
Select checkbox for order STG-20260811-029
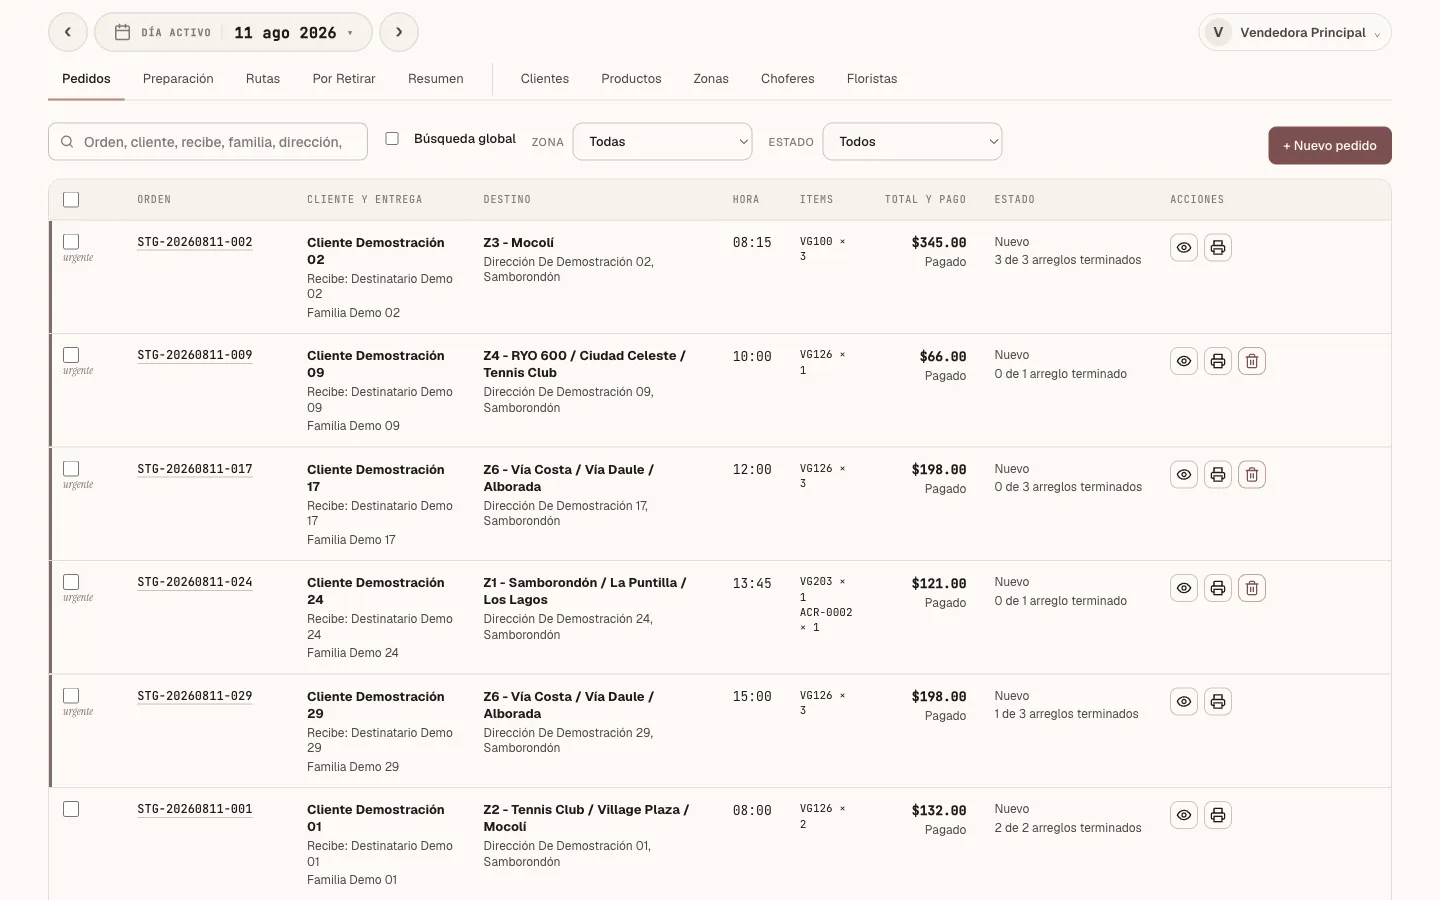71,696
